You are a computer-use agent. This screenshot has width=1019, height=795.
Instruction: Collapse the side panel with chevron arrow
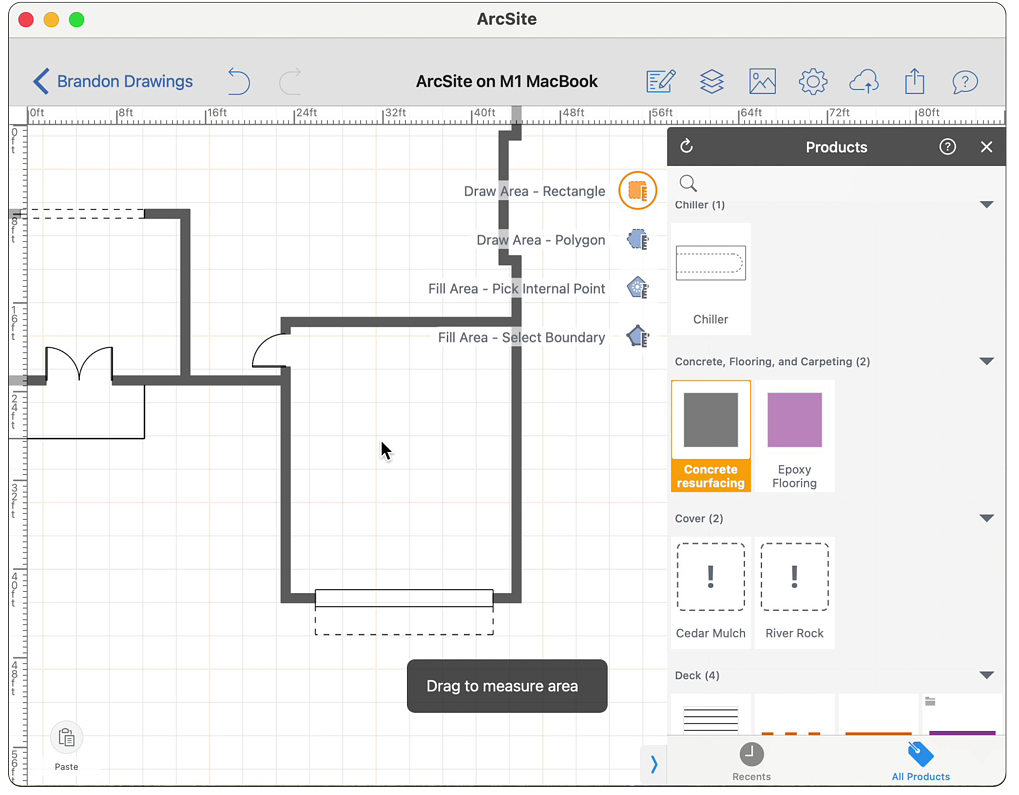[654, 764]
